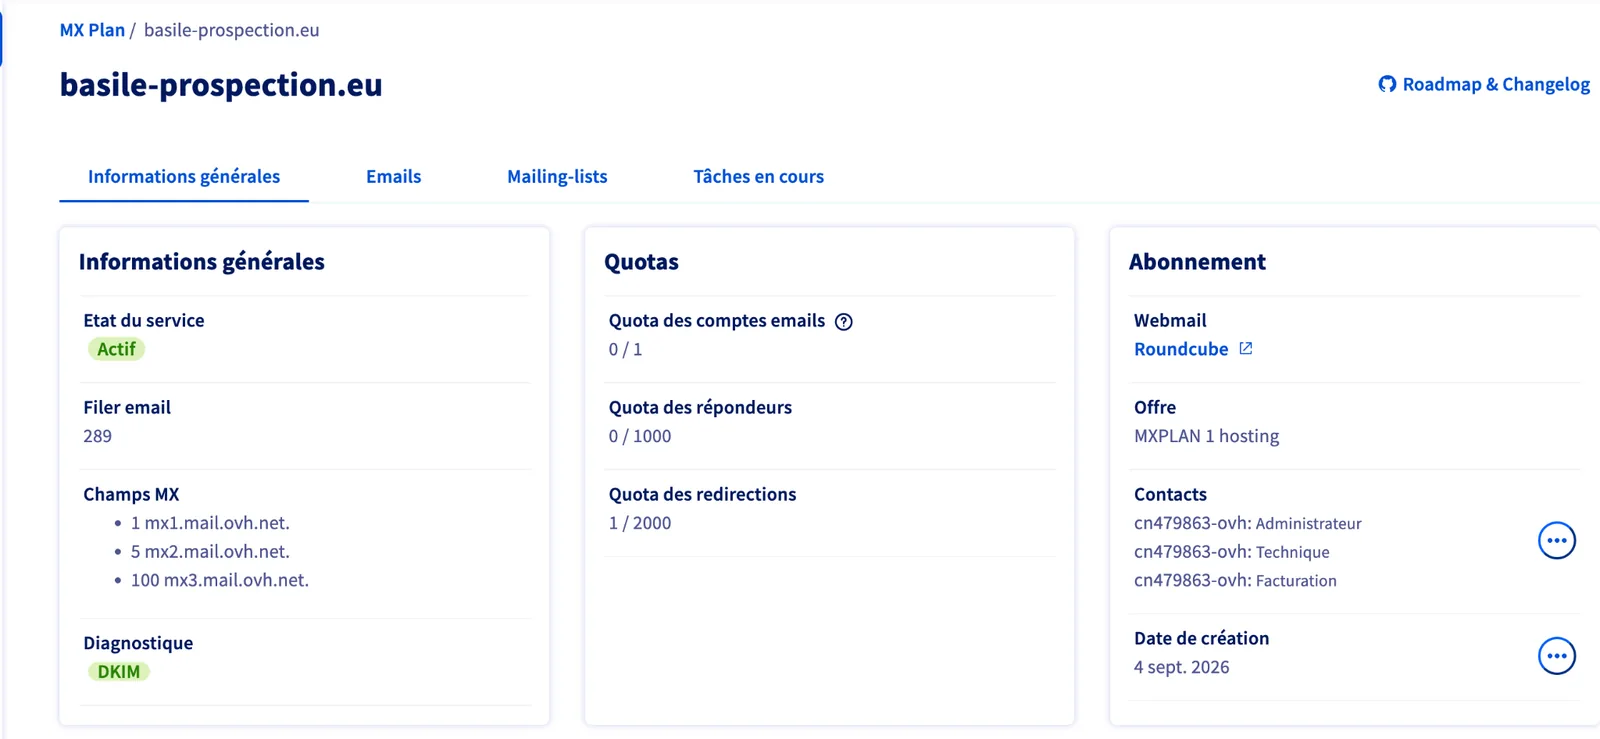Click the Filer email value 289
The height and width of the screenshot is (739, 1600).
[x=97, y=436]
